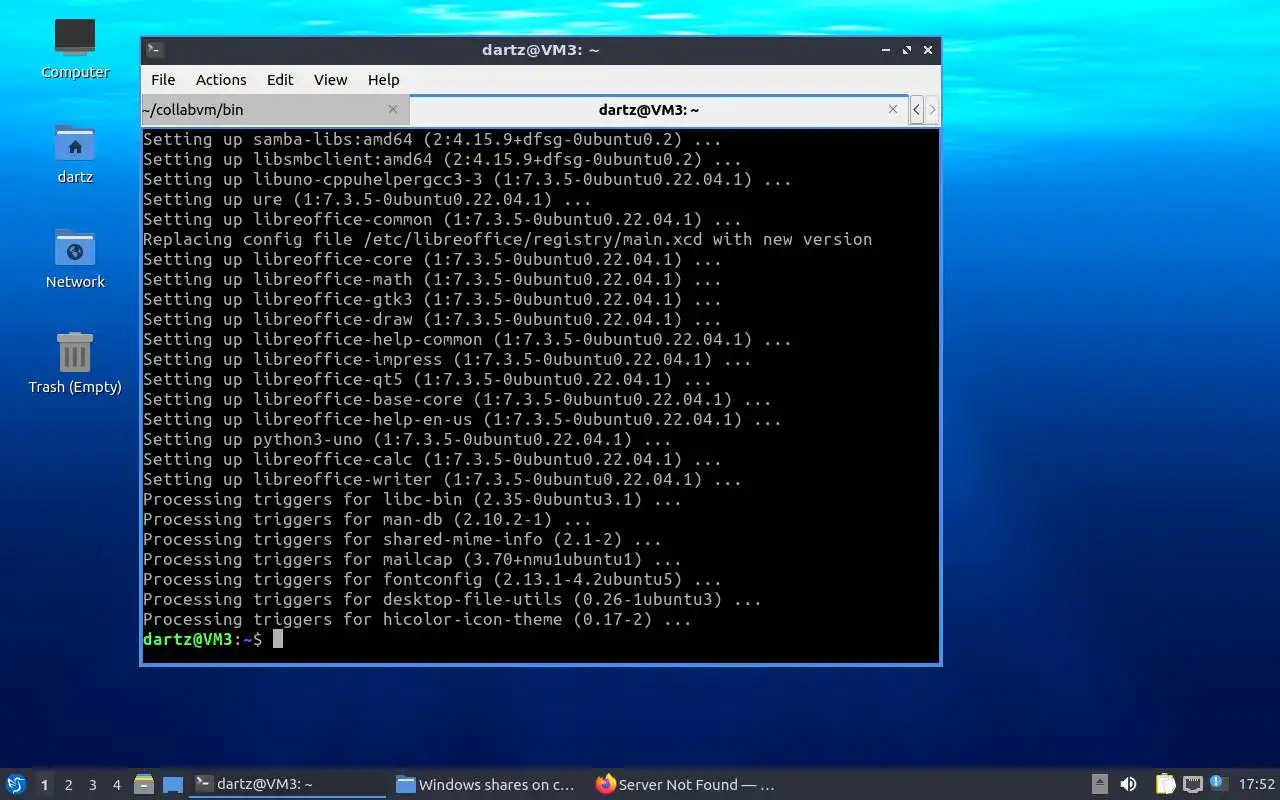Close the dartz@VM3: ~ tab
Viewport: 1280px width, 800px height.
pos(893,109)
